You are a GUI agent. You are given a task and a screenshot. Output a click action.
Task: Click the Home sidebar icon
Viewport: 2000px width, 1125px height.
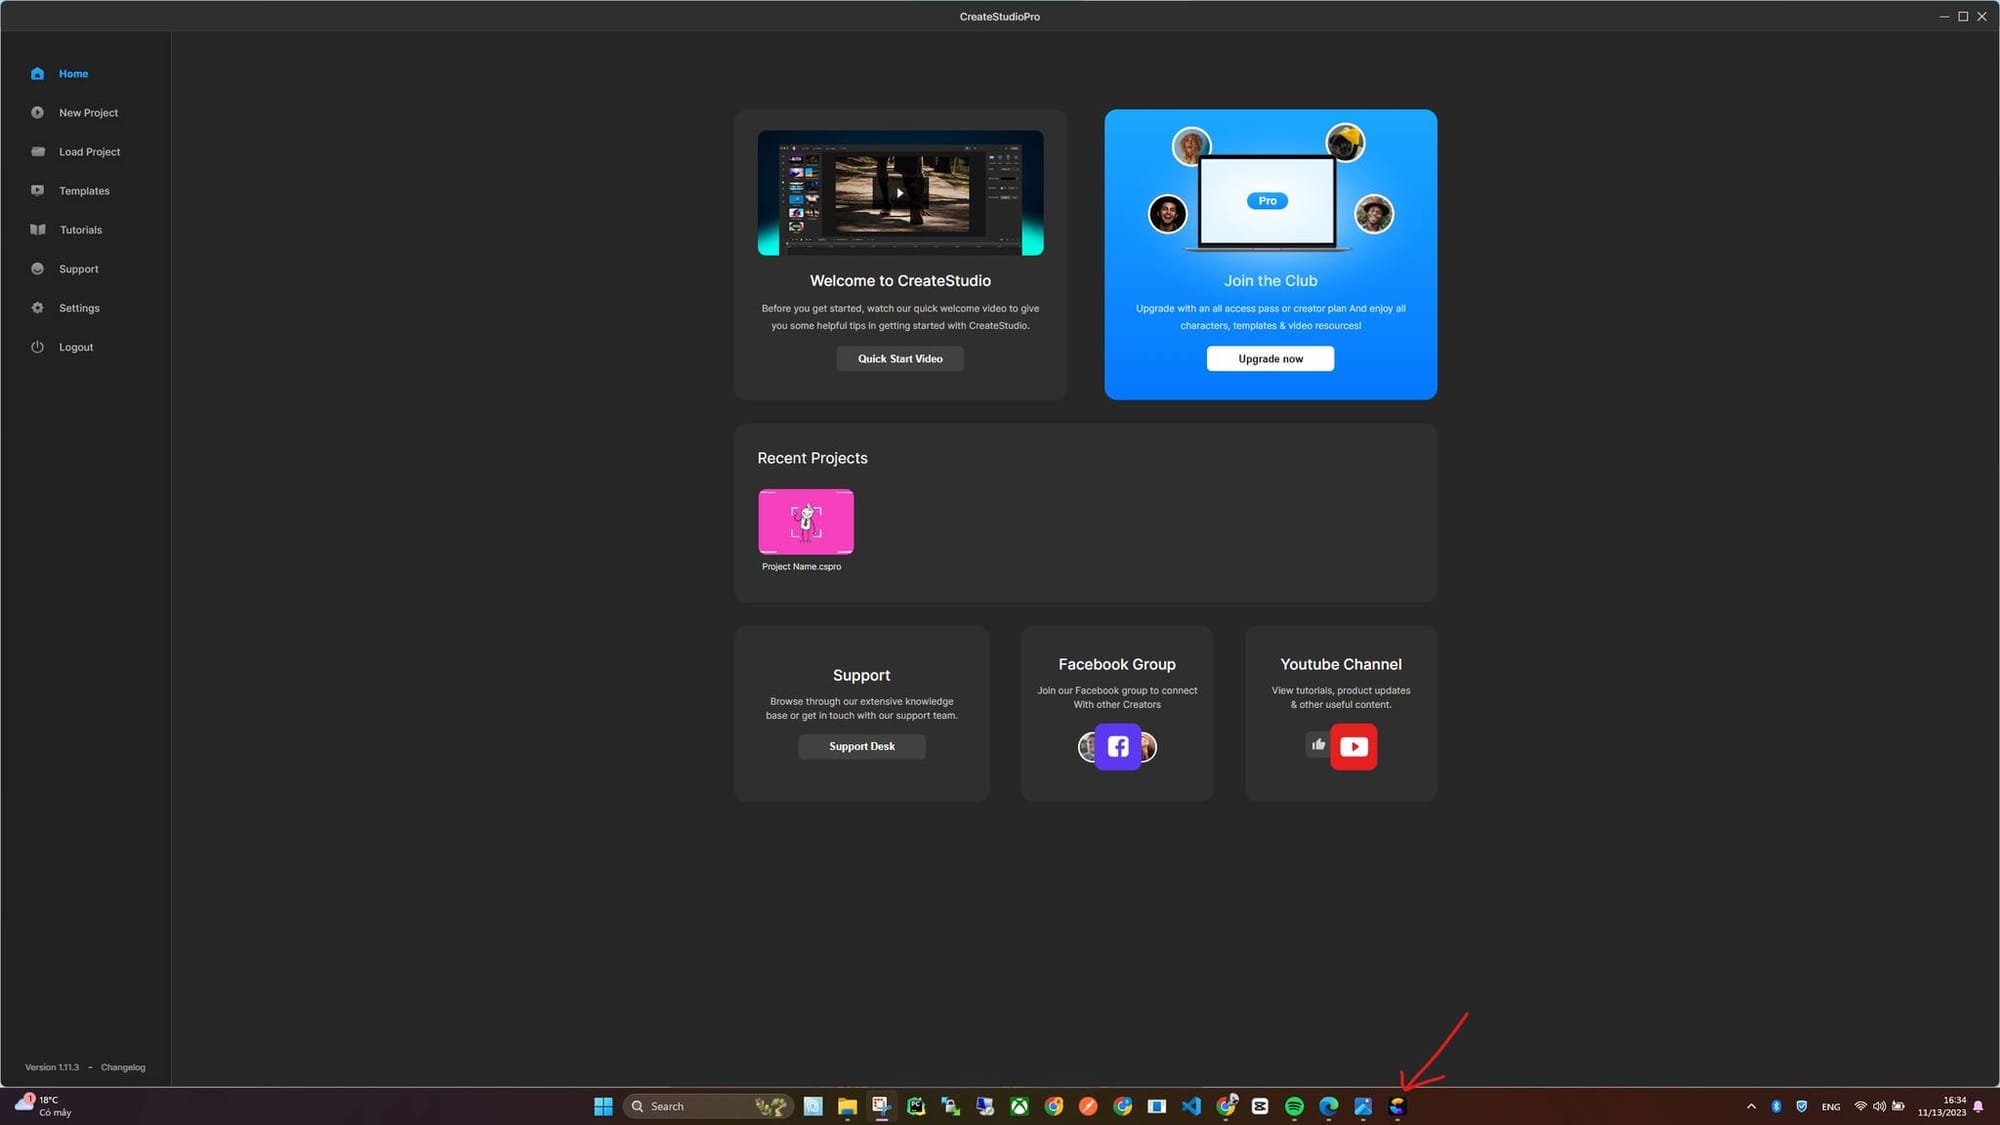tap(37, 74)
